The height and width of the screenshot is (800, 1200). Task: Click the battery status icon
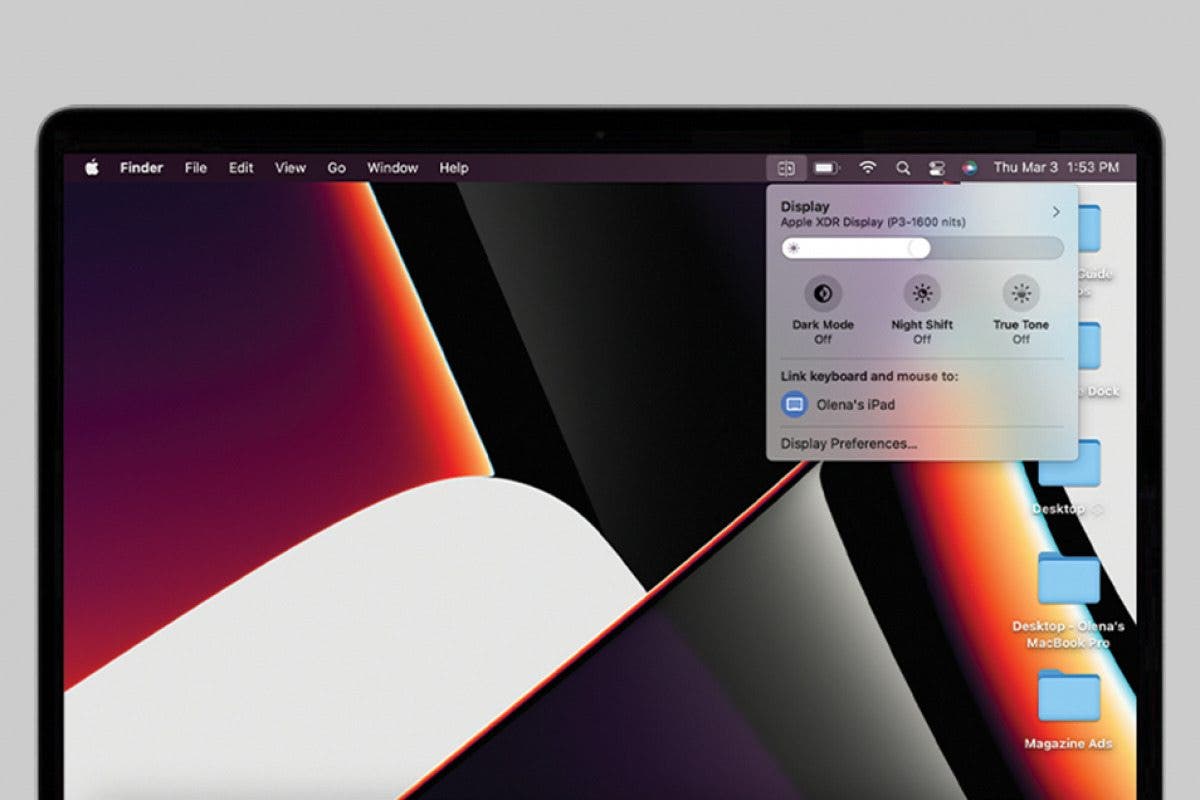pos(825,167)
